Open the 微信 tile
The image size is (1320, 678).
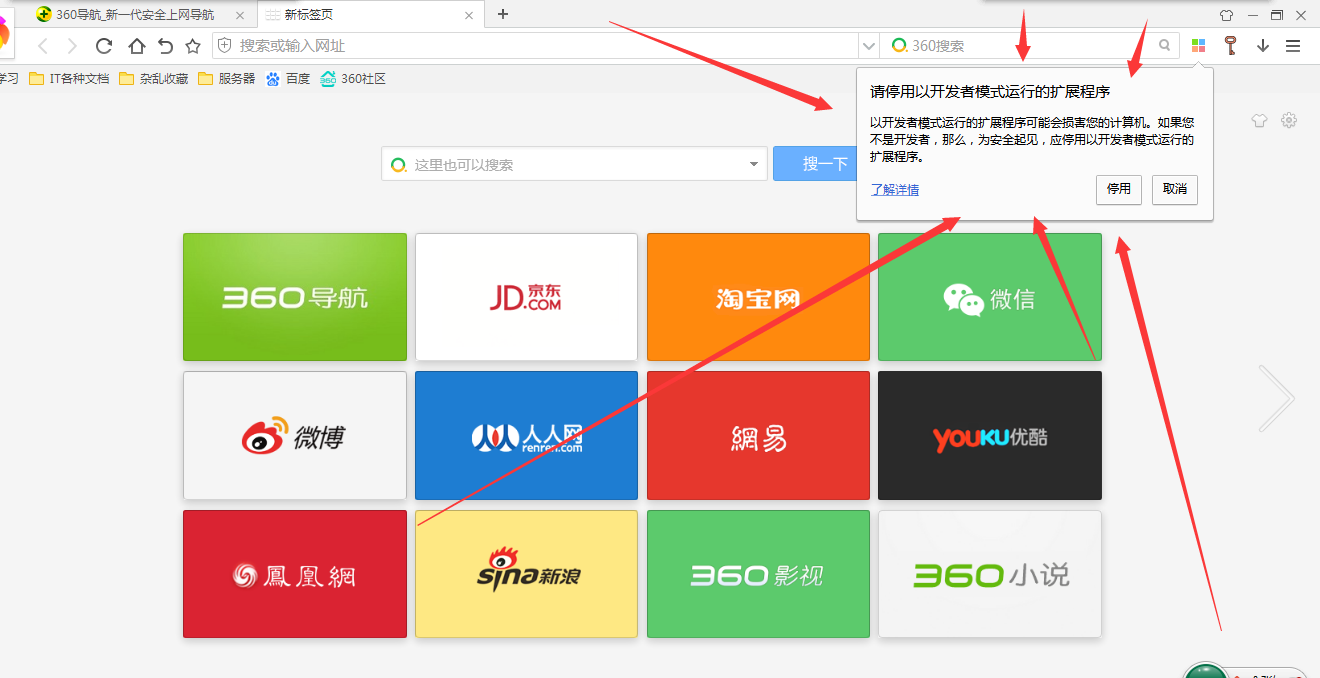click(990, 297)
